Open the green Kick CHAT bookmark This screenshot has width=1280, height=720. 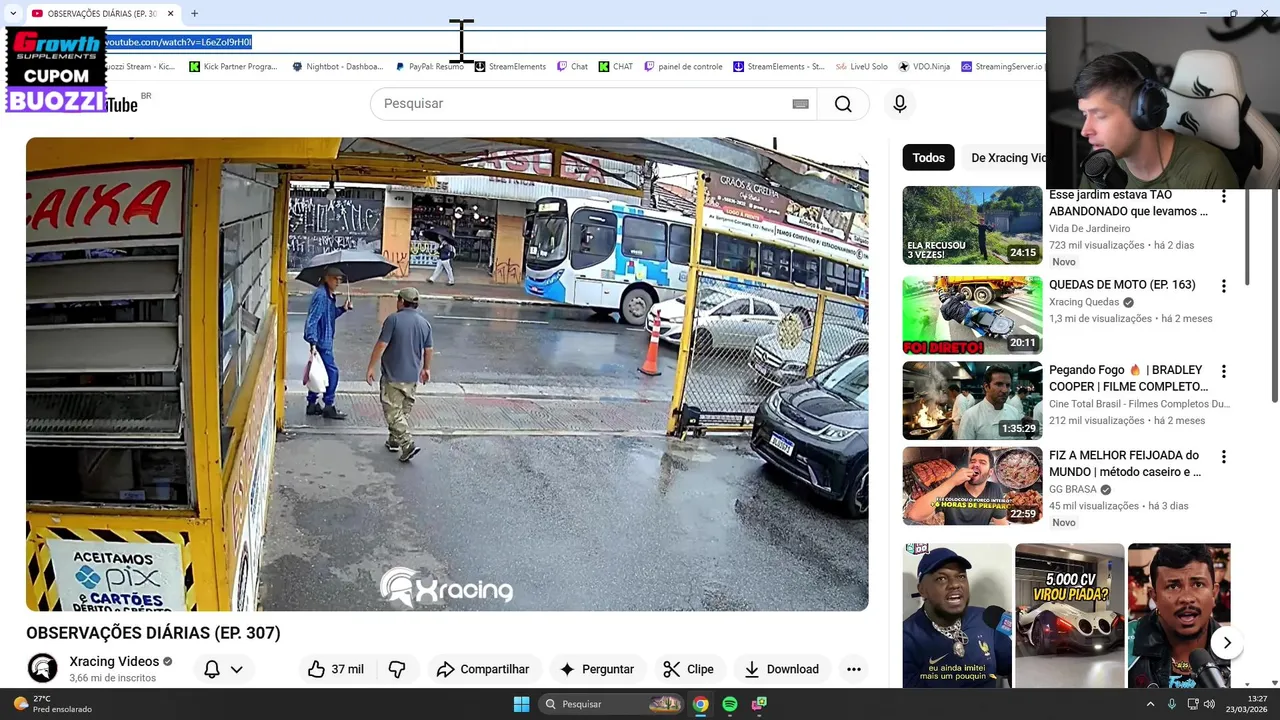click(x=616, y=67)
